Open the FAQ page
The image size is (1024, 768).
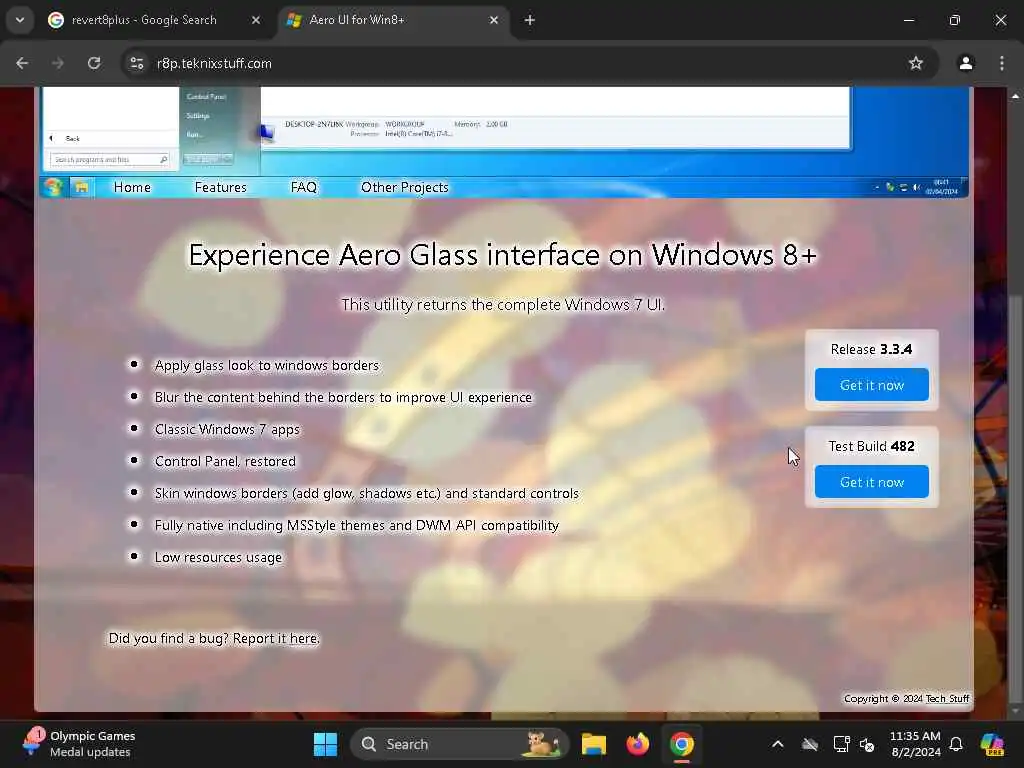pyautogui.click(x=304, y=187)
